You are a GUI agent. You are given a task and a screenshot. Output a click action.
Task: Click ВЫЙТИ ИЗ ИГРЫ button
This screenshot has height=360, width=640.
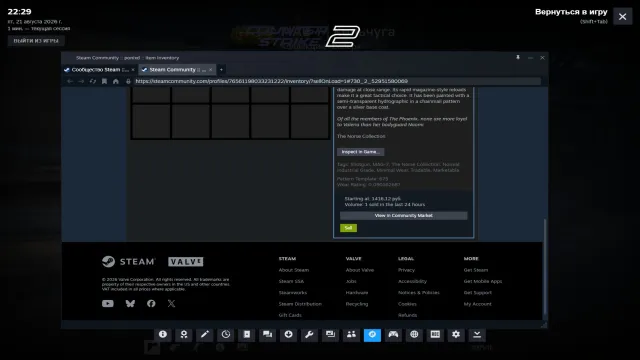pyautogui.click(x=36, y=41)
